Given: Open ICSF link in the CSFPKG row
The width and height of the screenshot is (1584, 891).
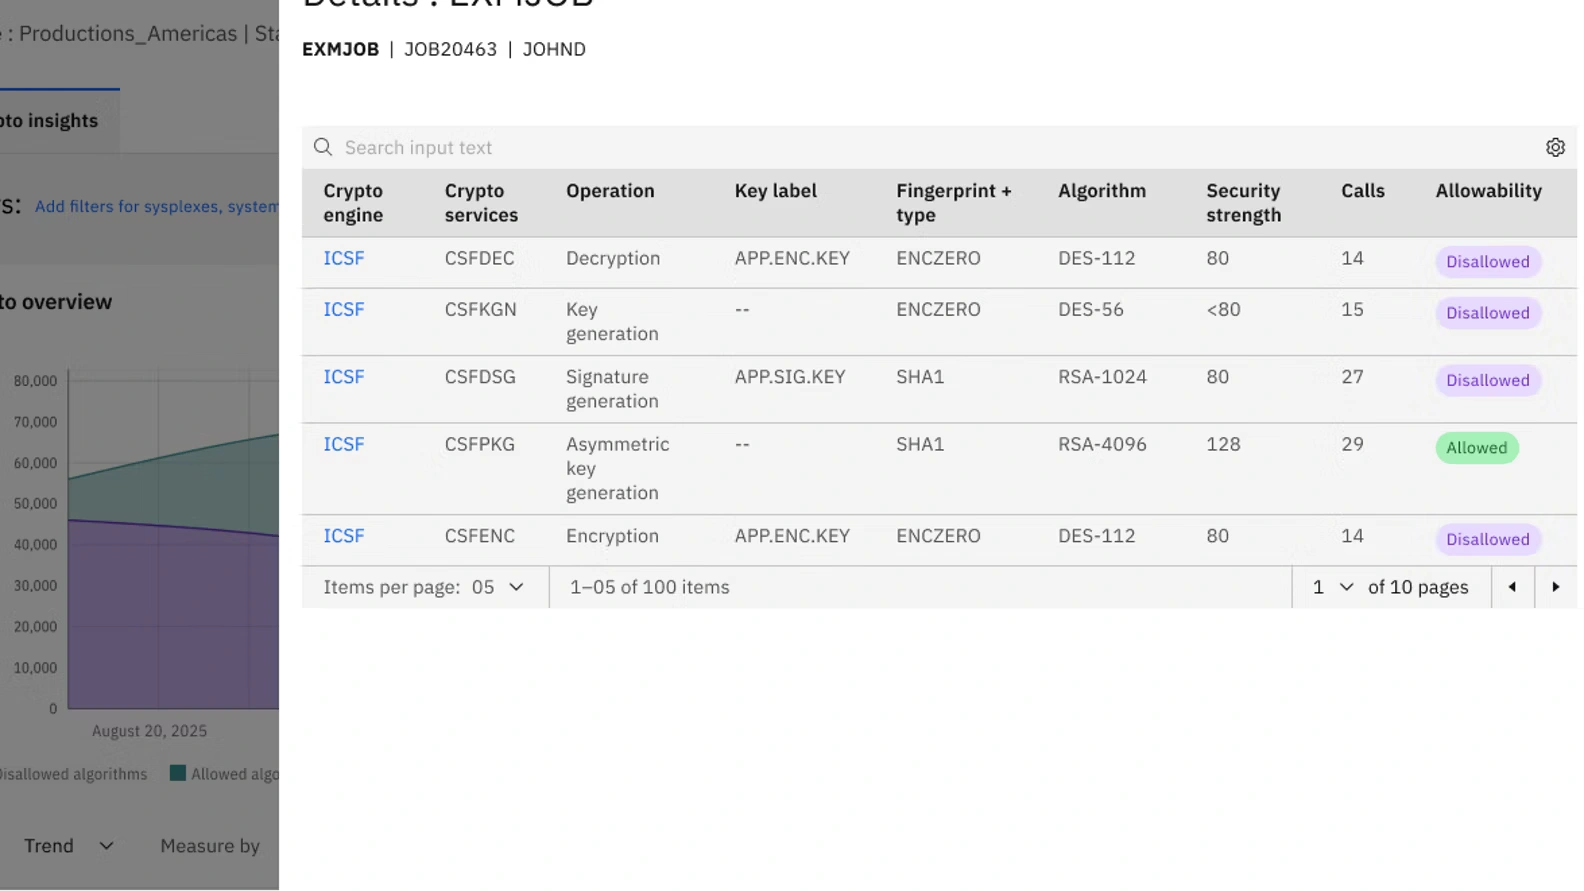Looking at the screenshot, I should pos(343,444).
